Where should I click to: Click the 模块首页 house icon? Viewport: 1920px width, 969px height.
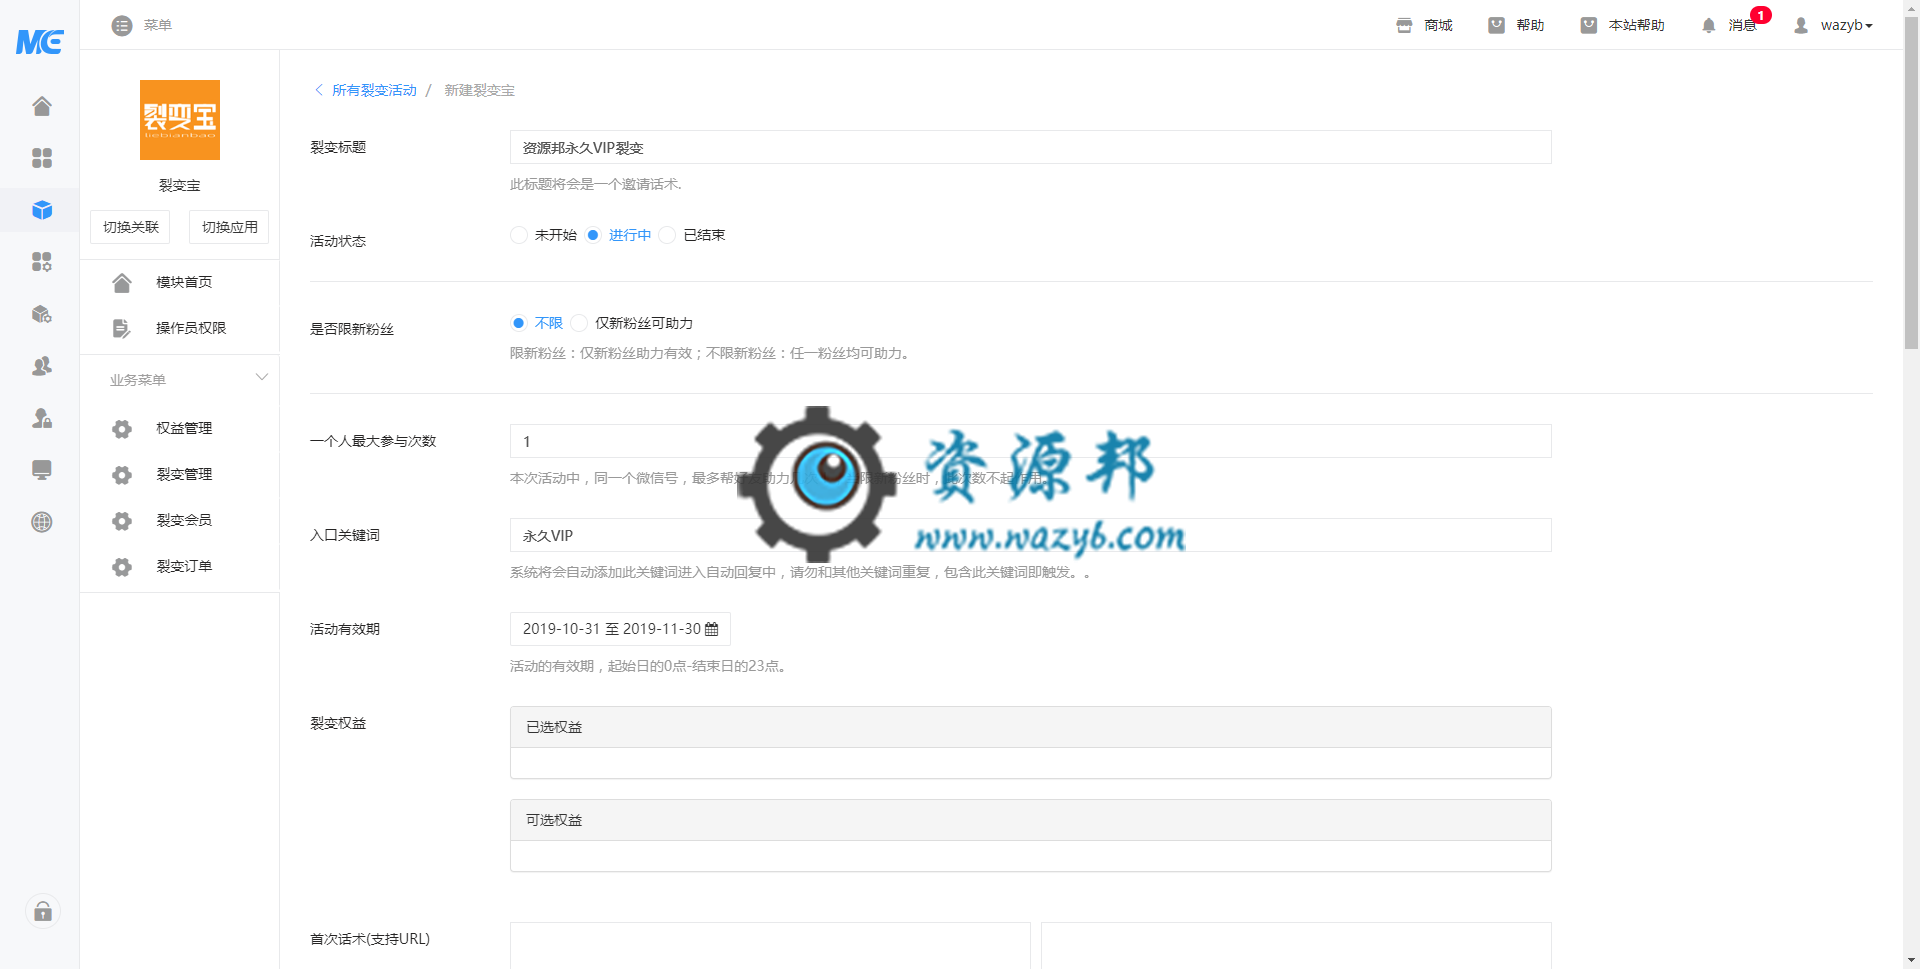[x=122, y=282]
